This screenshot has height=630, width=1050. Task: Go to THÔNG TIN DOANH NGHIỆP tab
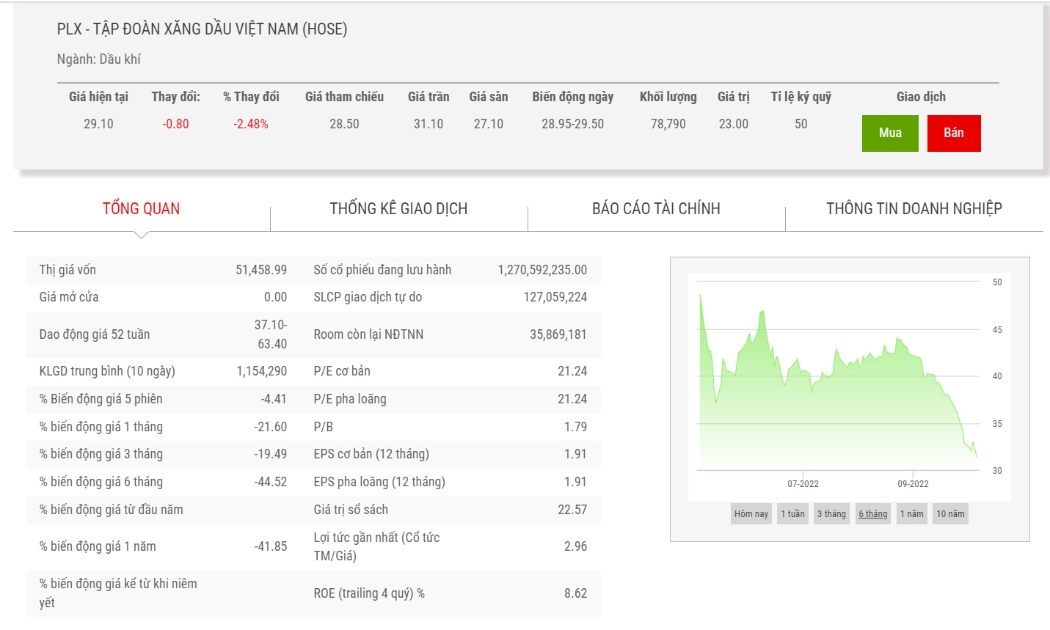[914, 209]
